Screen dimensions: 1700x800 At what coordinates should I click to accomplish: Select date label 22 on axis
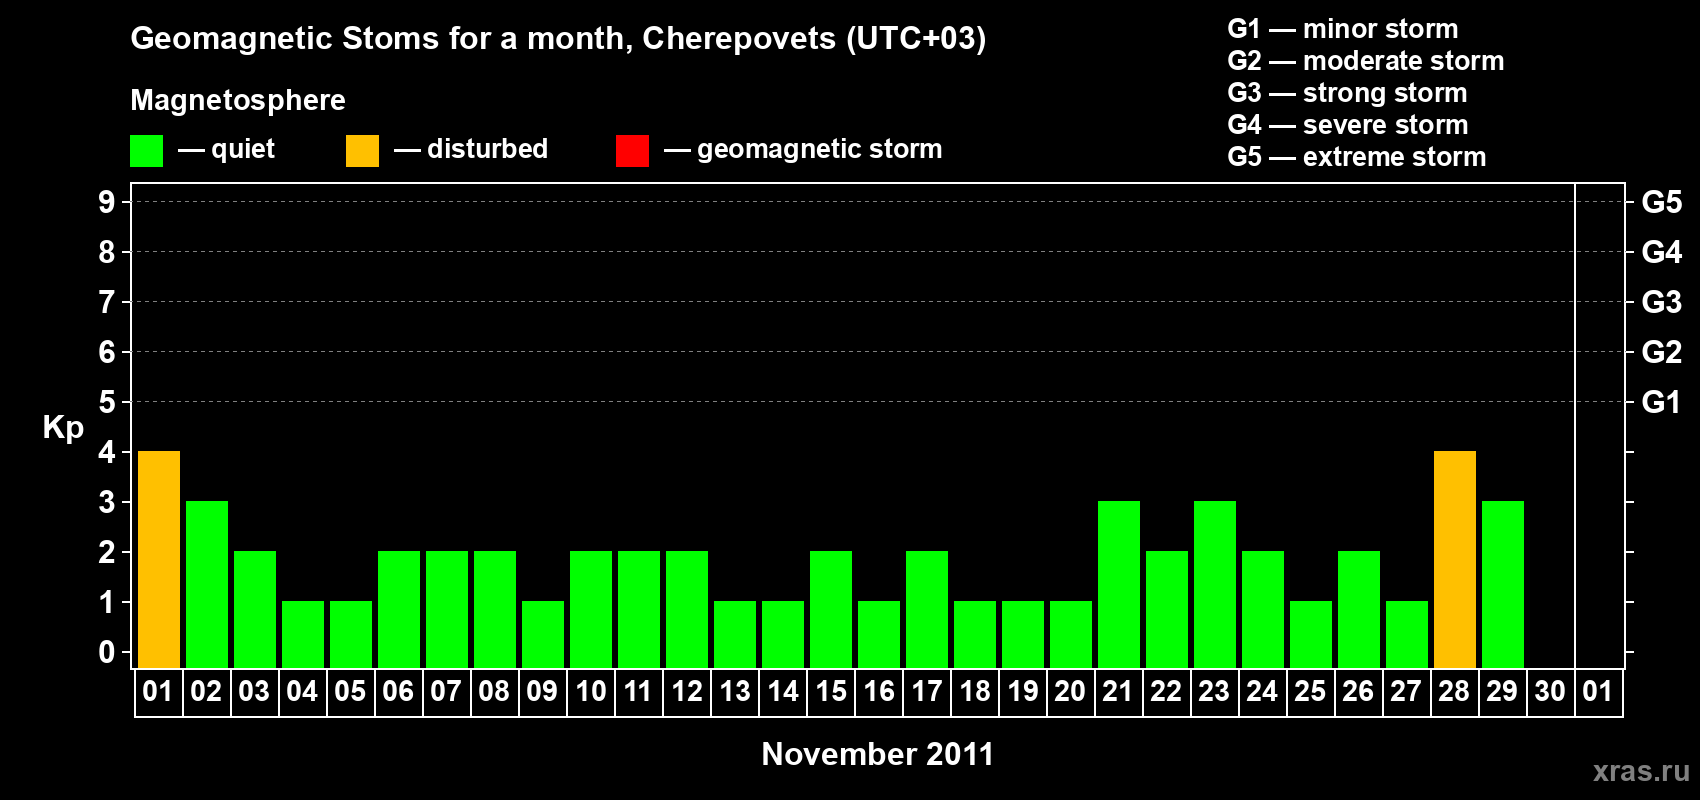click(x=1166, y=692)
